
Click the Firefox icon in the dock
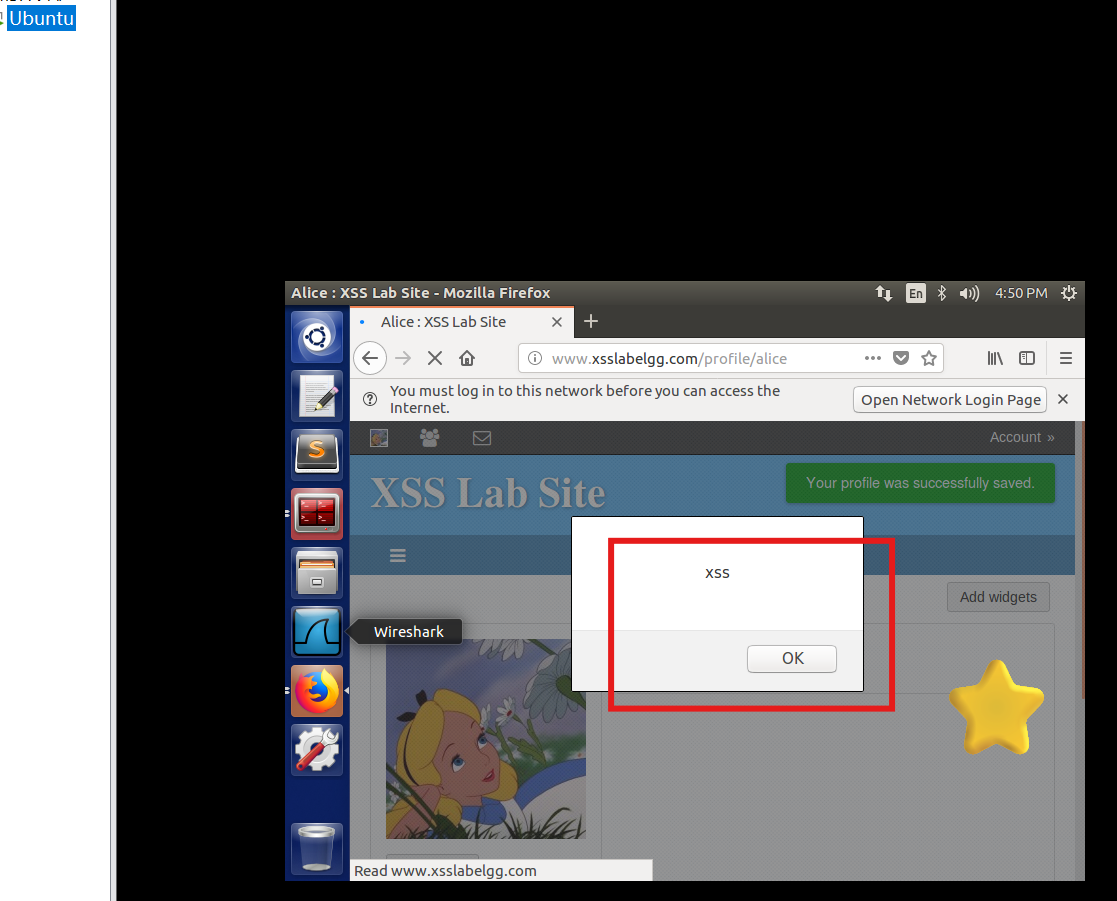click(317, 691)
